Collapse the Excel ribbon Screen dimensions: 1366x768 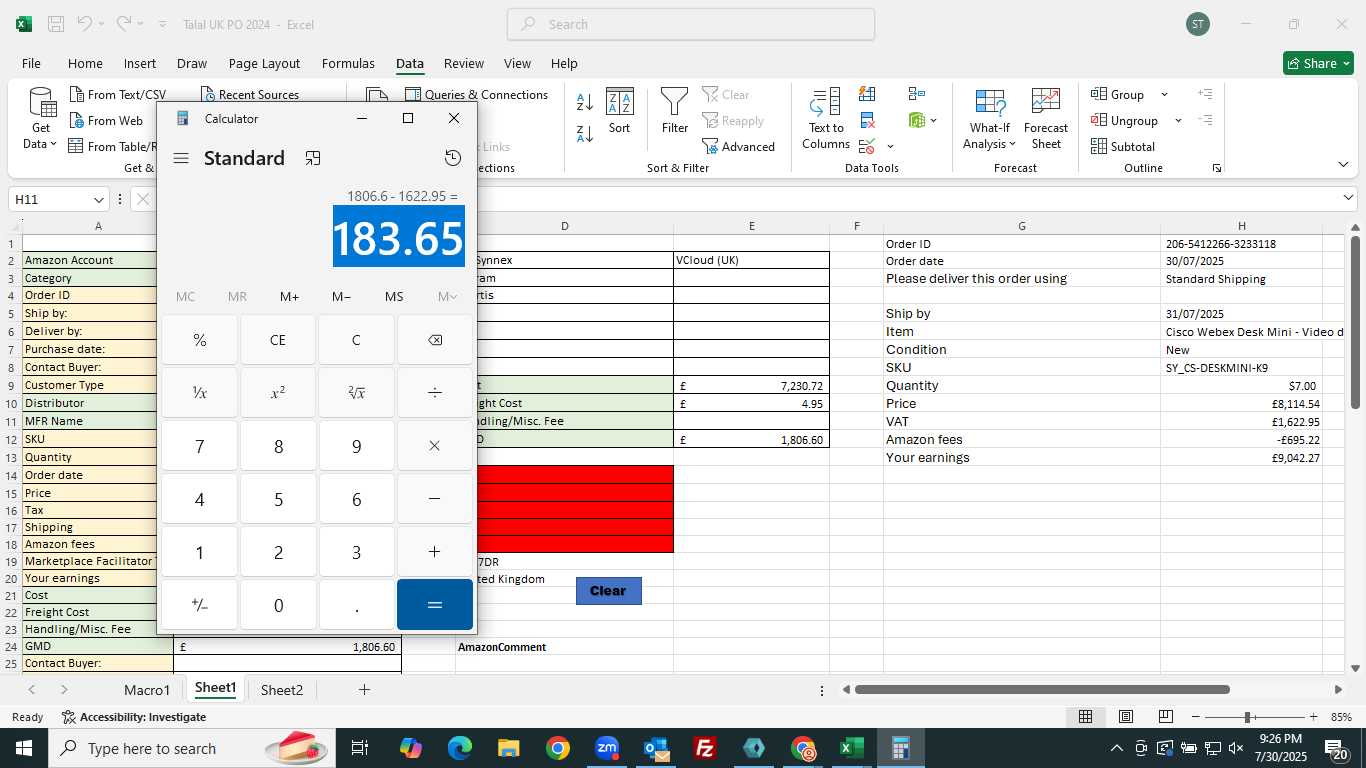pyautogui.click(x=1344, y=165)
